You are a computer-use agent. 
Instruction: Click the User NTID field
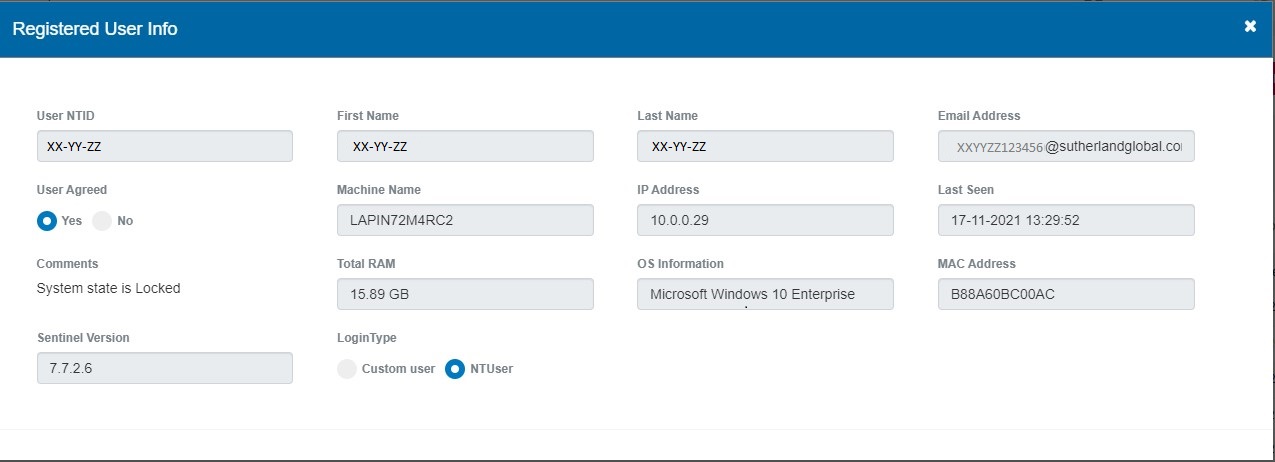click(x=164, y=146)
